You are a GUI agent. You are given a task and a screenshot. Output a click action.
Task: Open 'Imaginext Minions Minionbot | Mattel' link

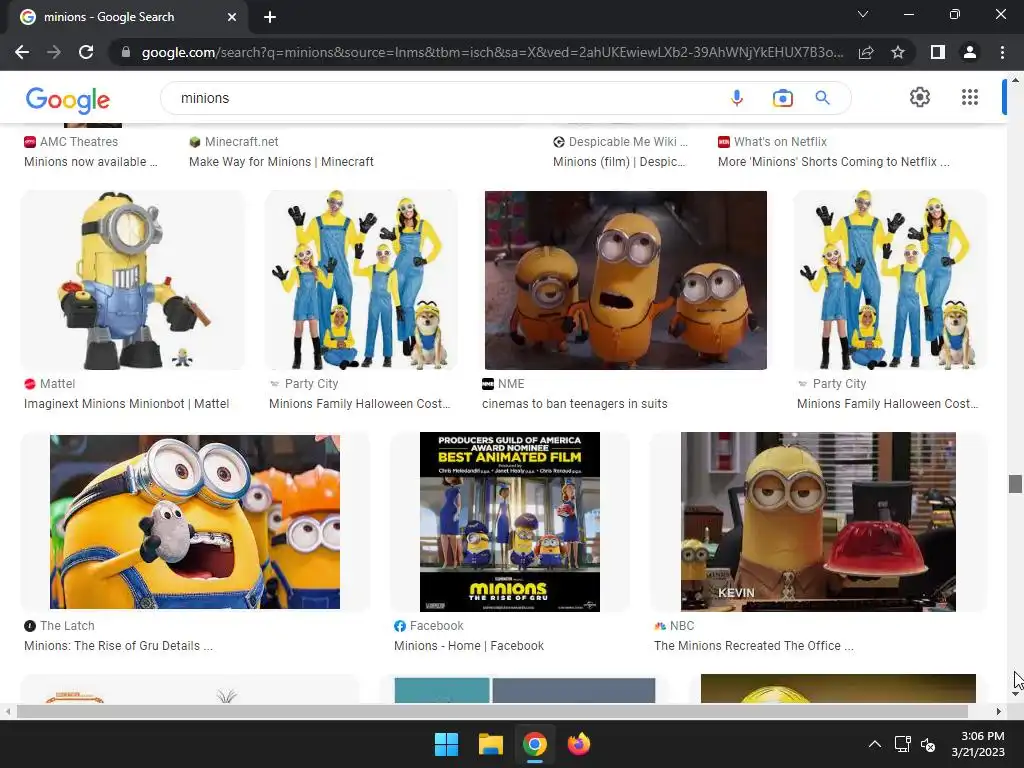pos(127,404)
